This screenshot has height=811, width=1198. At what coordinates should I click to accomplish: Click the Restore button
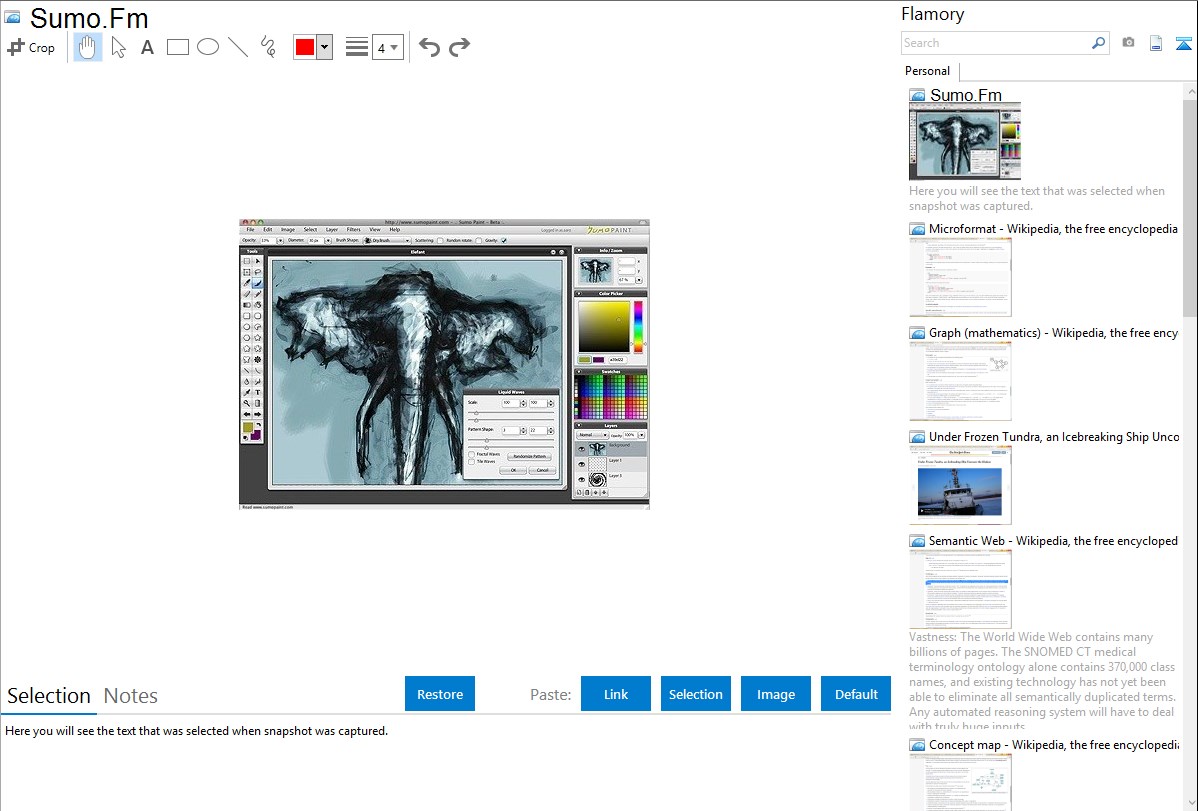click(x=440, y=694)
